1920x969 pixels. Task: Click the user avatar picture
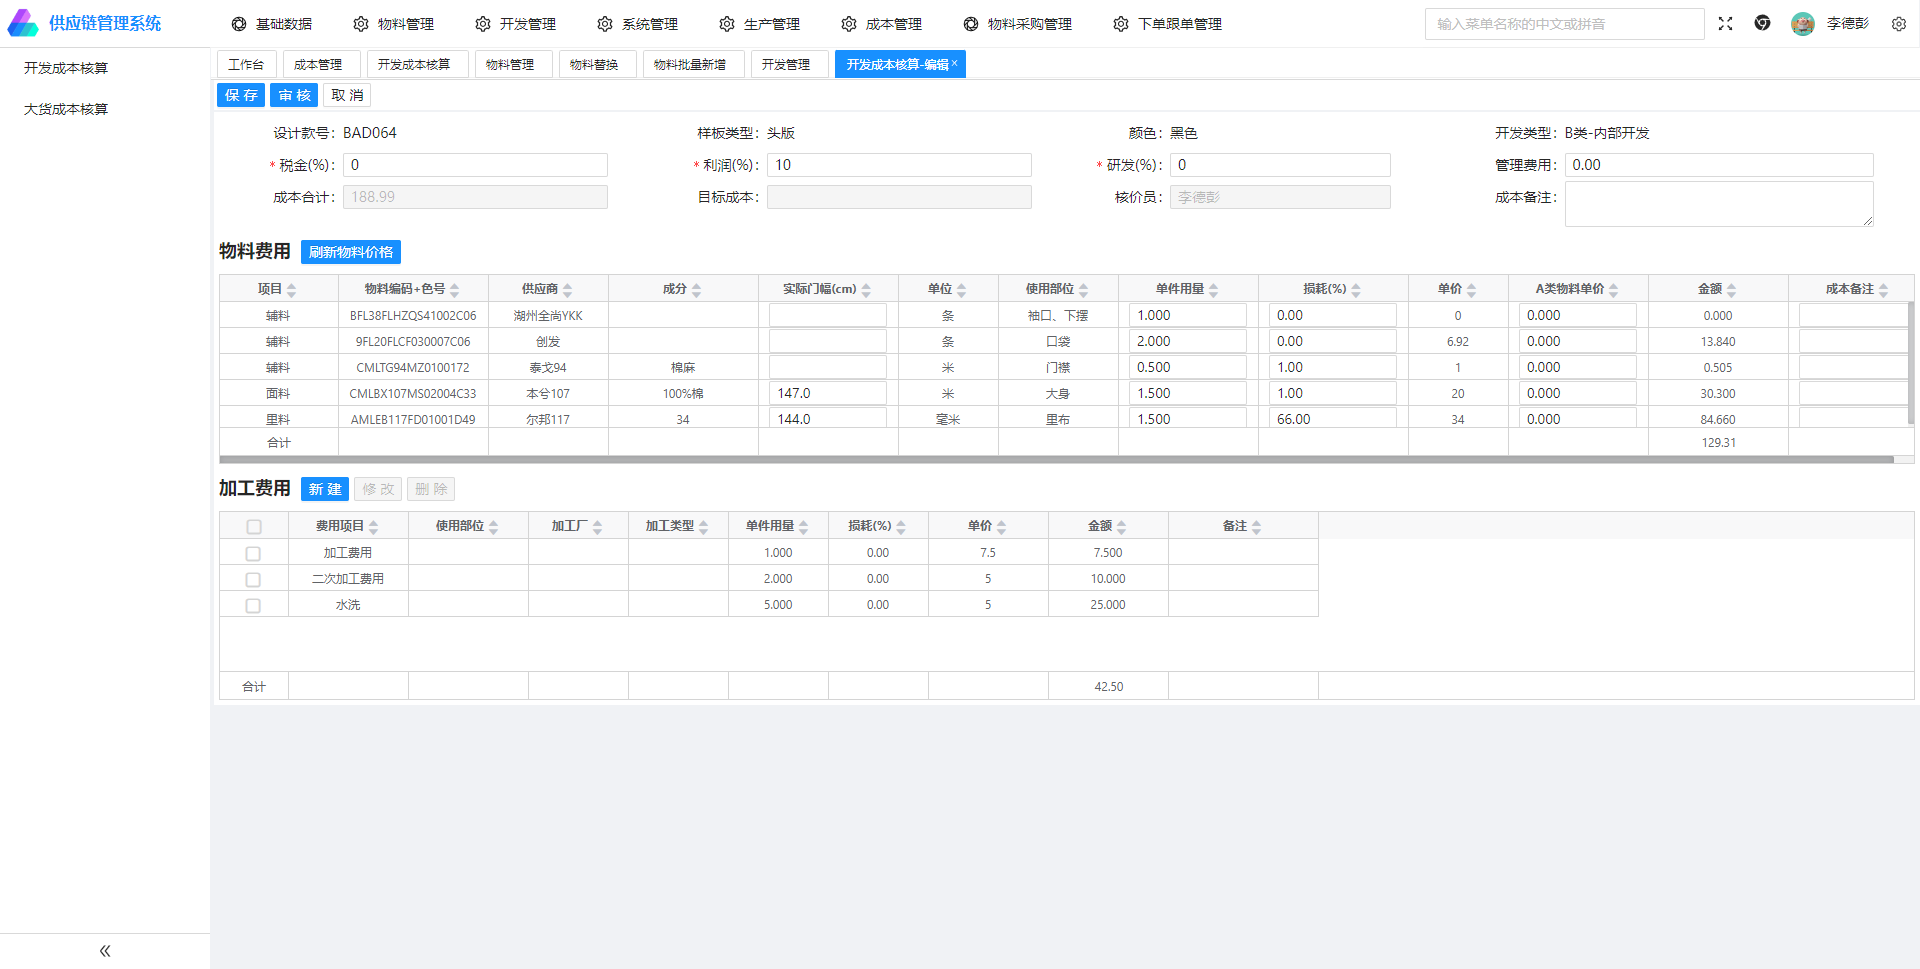tap(1802, 24)
